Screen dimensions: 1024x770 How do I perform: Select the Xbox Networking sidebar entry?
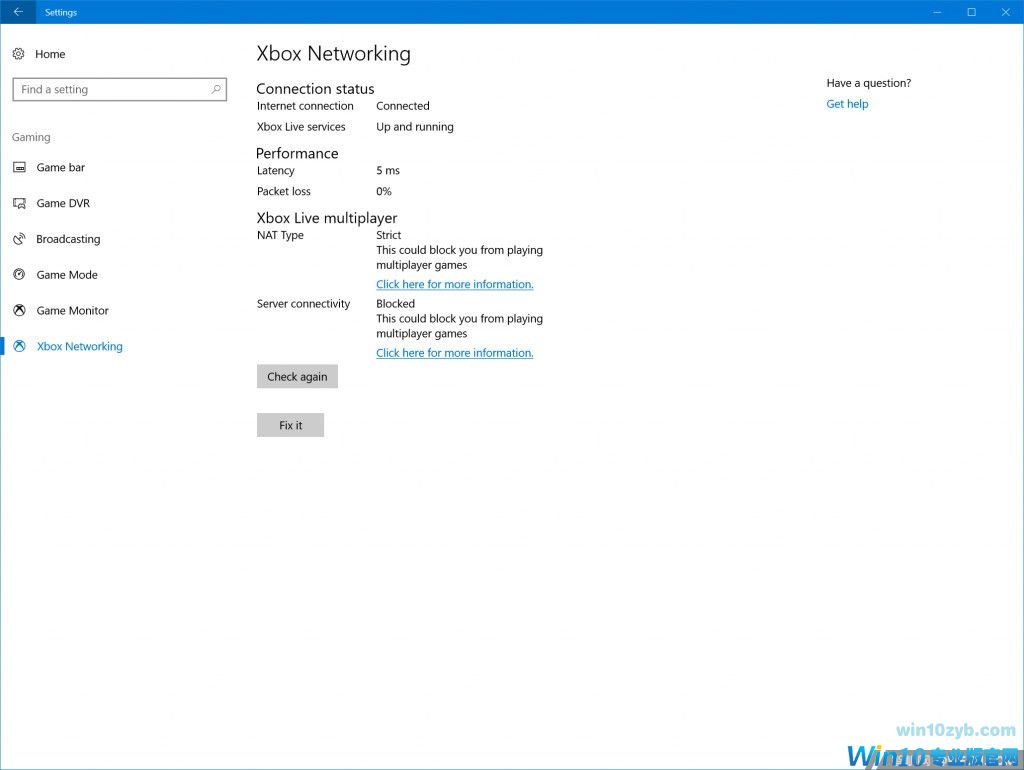pos(79,346)
